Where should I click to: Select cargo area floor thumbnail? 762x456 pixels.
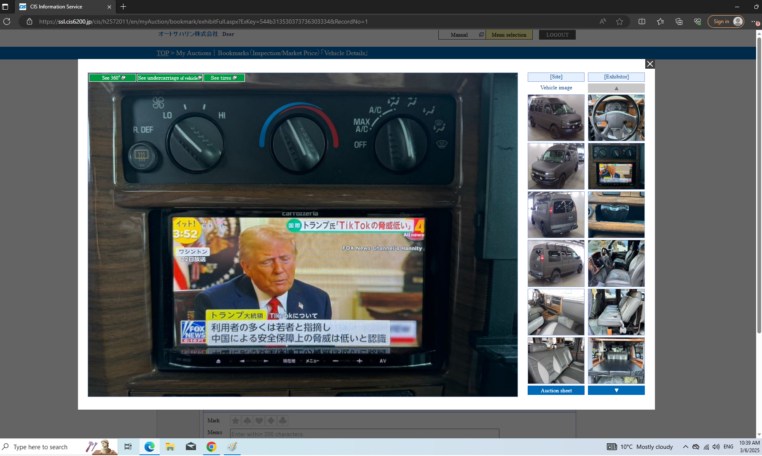[616, 360]
